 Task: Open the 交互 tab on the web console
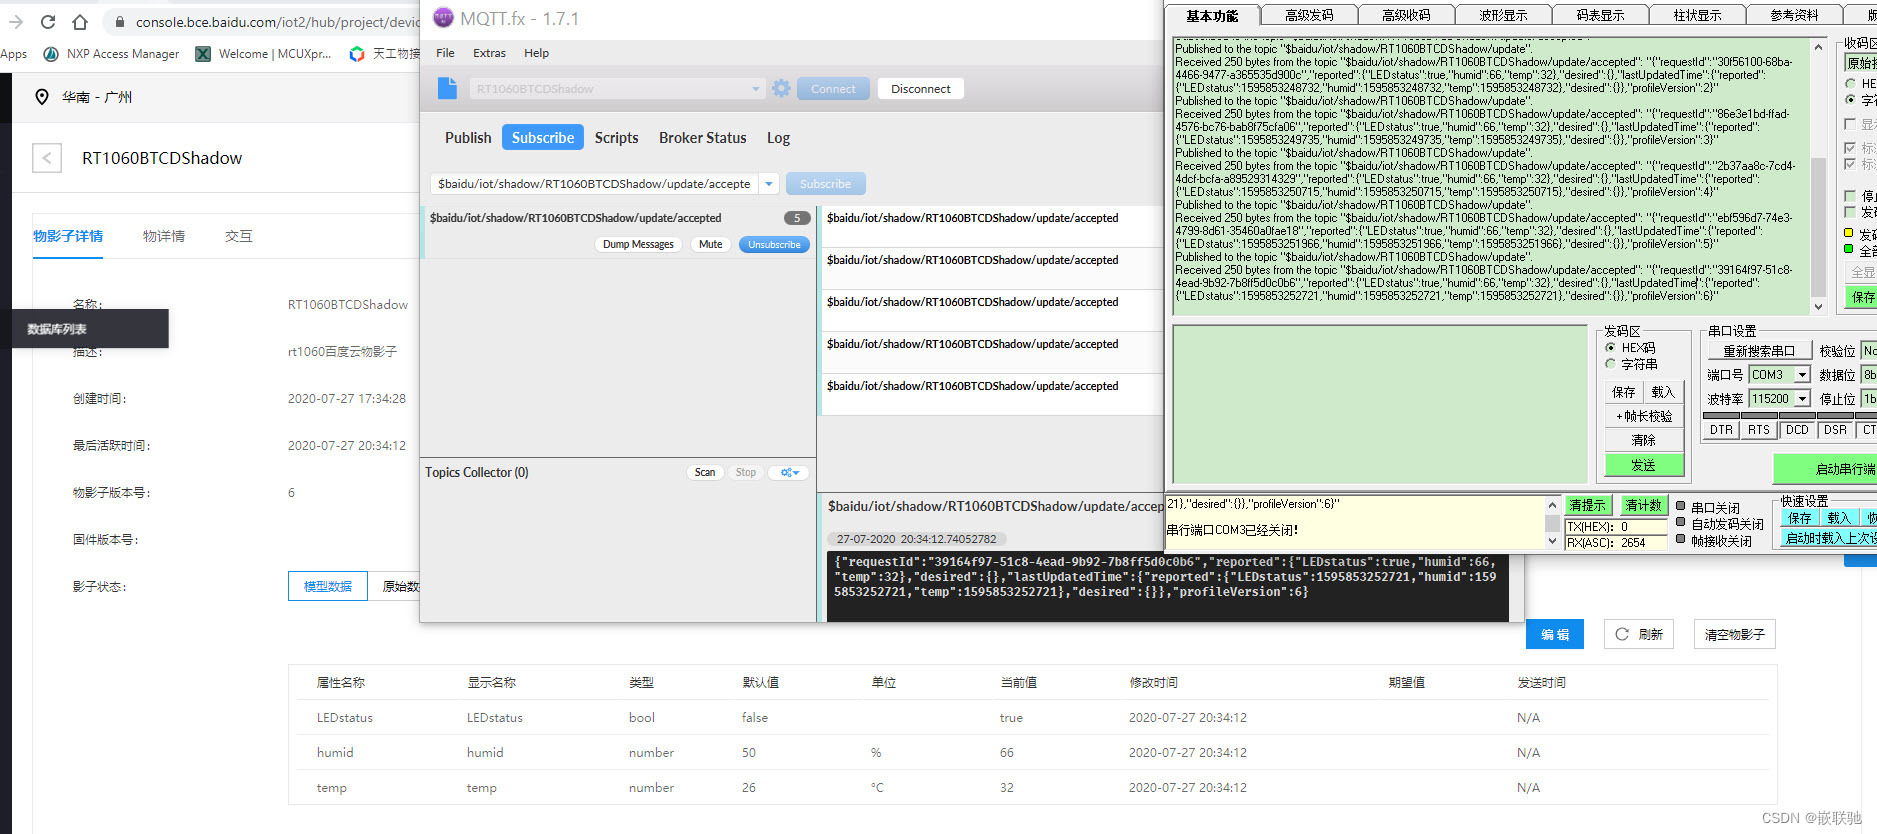click(x=239, y=236)
